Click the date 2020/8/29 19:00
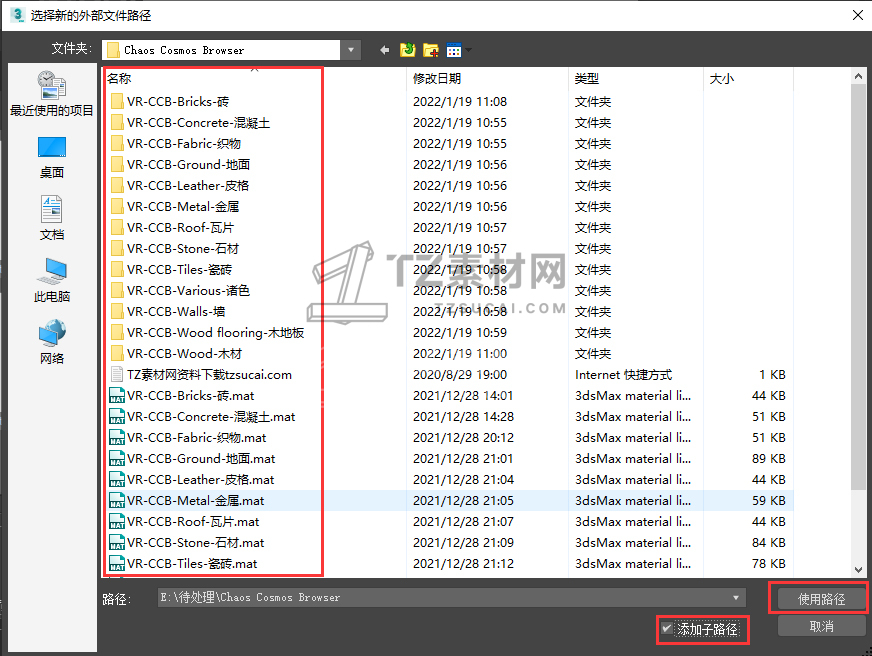 point(459,374)
